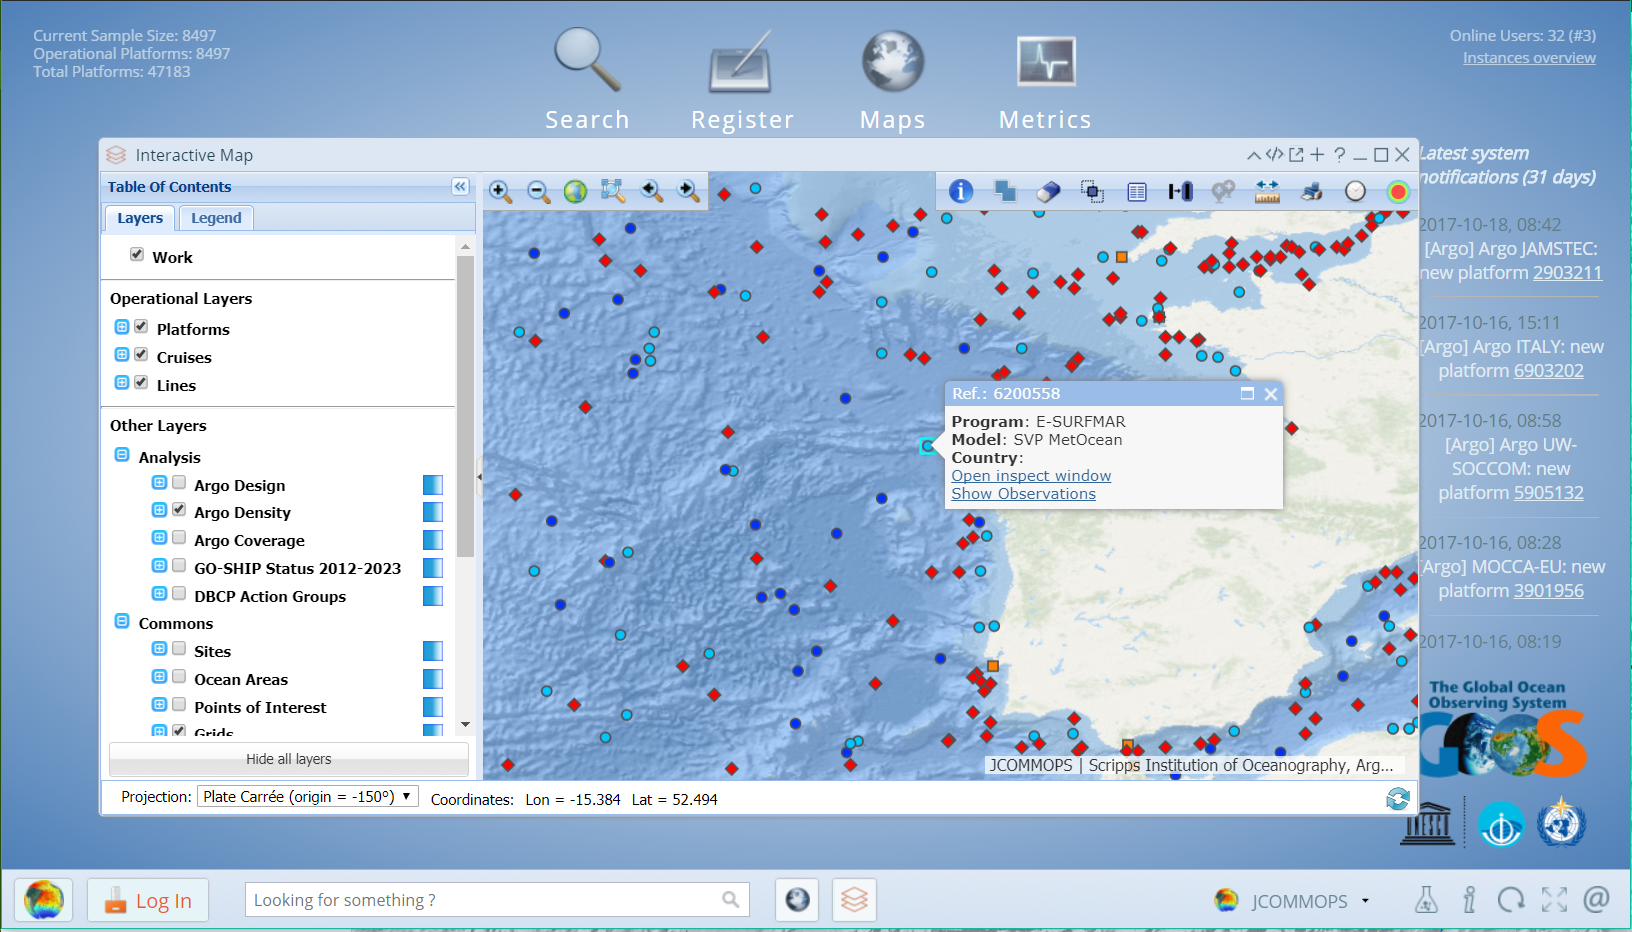Expand the Lines layer node
The image size is (1632, 932).
coord(122,382)
